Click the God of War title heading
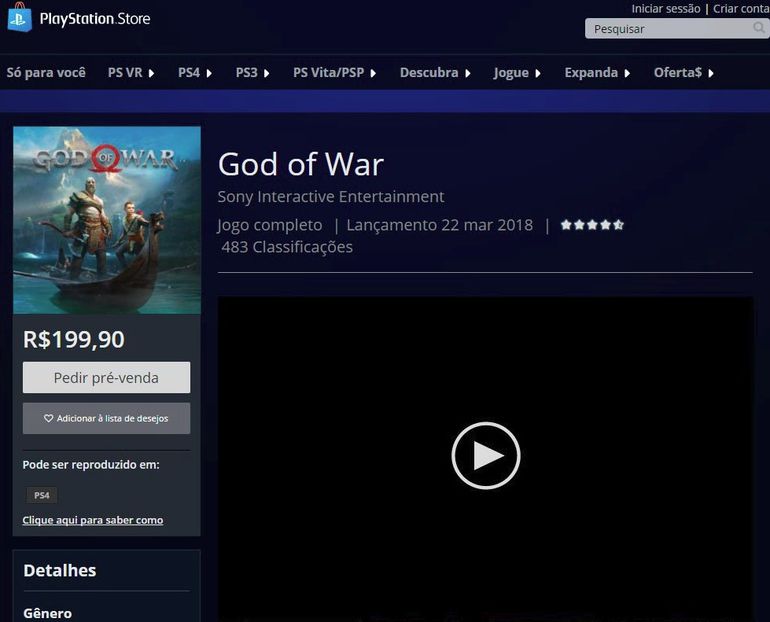Viewport: 770px width, 622px height. (x=301, y=164)
